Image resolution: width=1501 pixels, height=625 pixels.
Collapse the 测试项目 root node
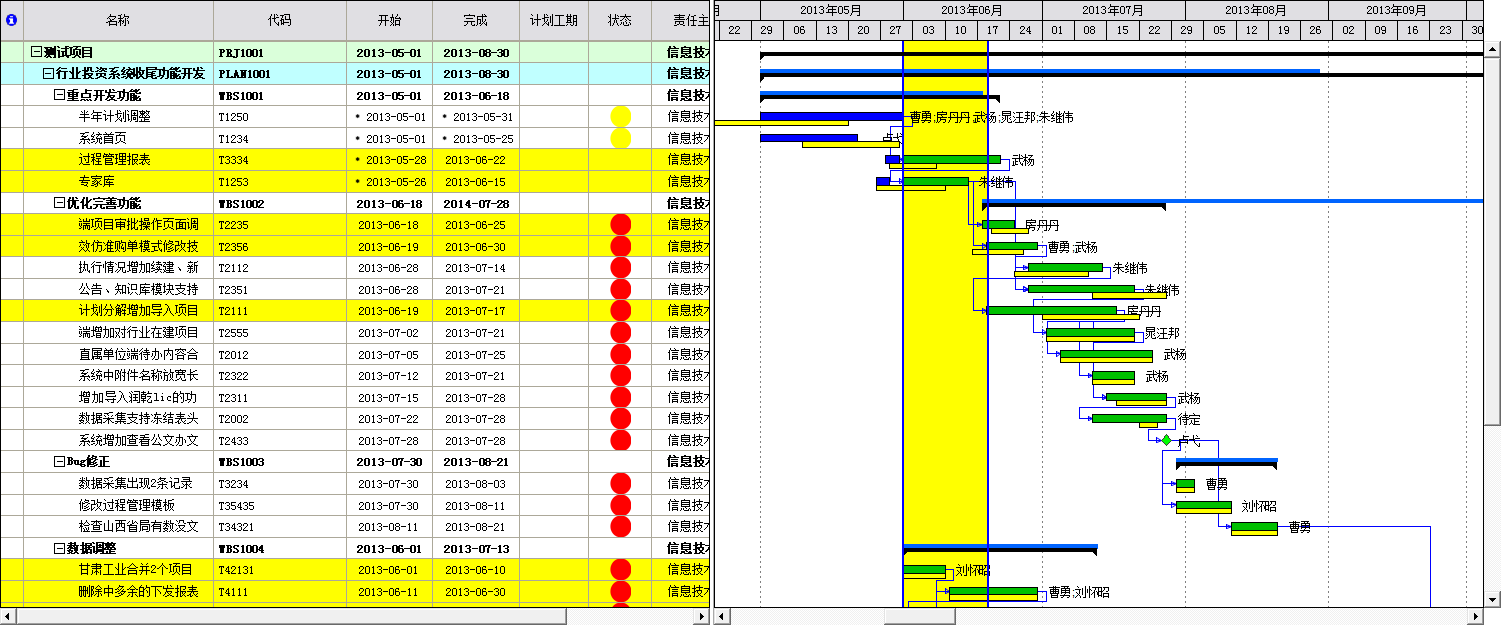click(x=36, y=52)
